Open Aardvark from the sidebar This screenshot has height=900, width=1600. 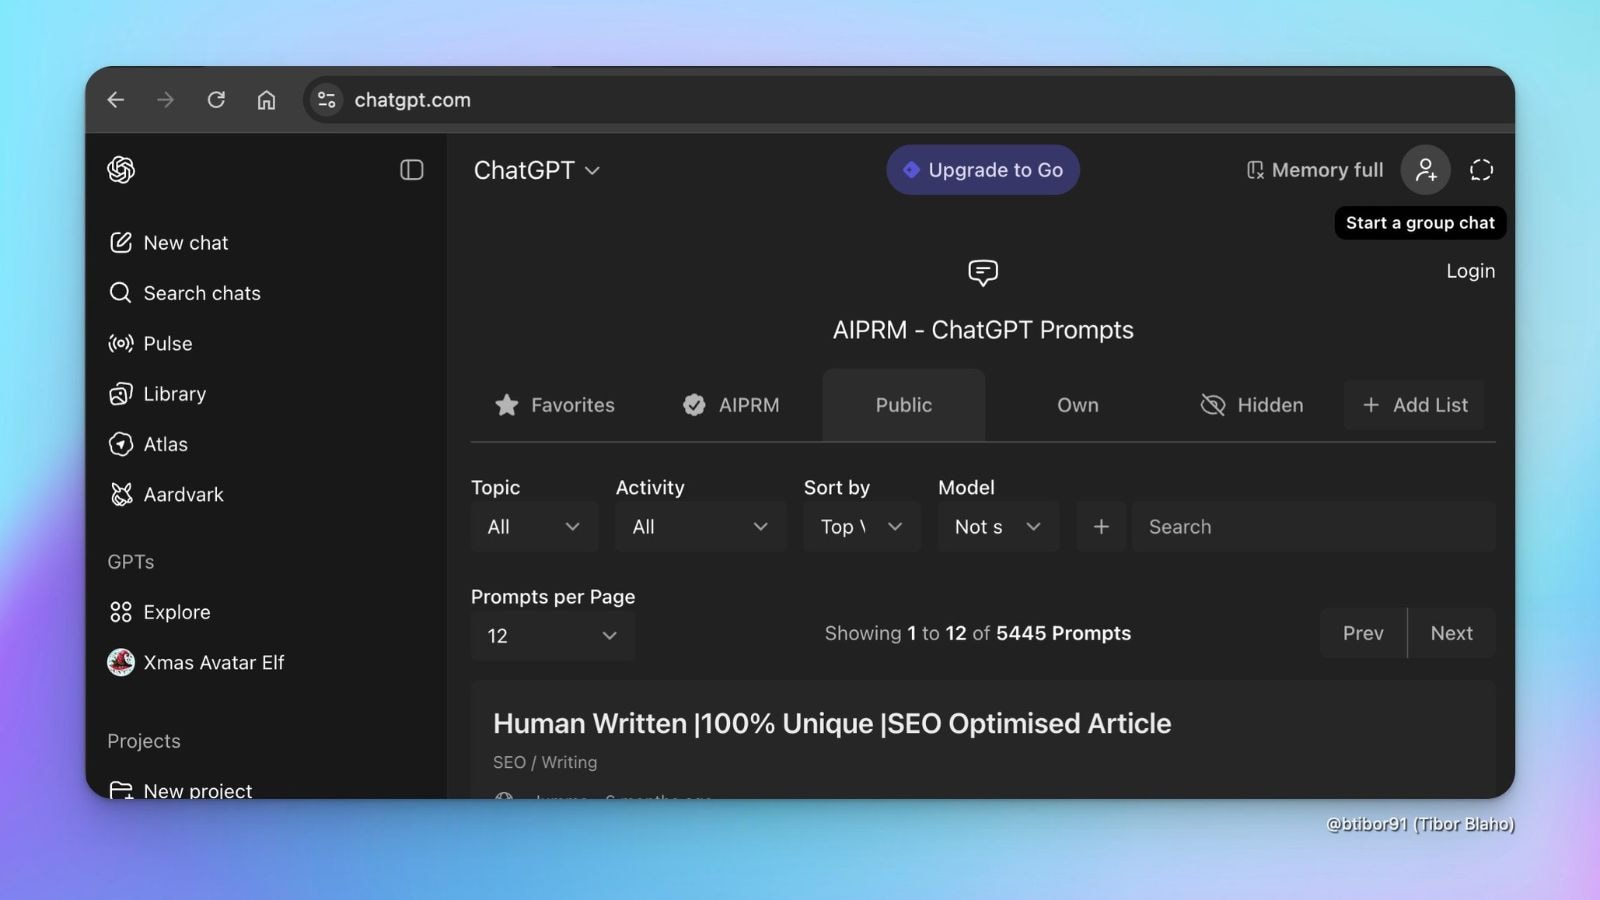tap(183, 494)
